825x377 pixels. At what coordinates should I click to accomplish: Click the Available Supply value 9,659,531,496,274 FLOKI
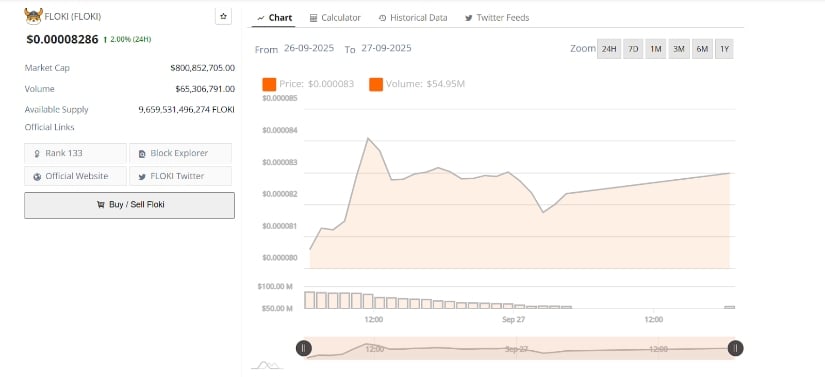click(186, 109)
